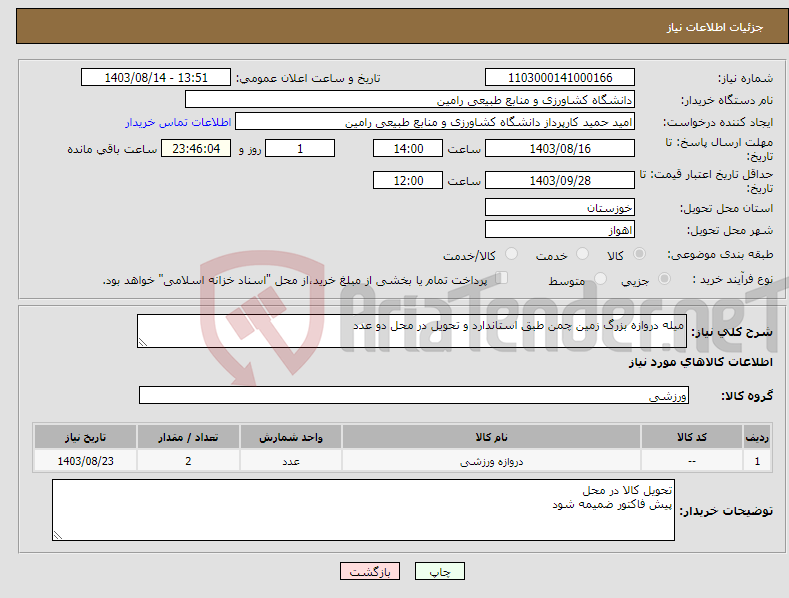Select the خدمت radio button
This screenshot has height=598, width=789.
click(x=582, y=254)
